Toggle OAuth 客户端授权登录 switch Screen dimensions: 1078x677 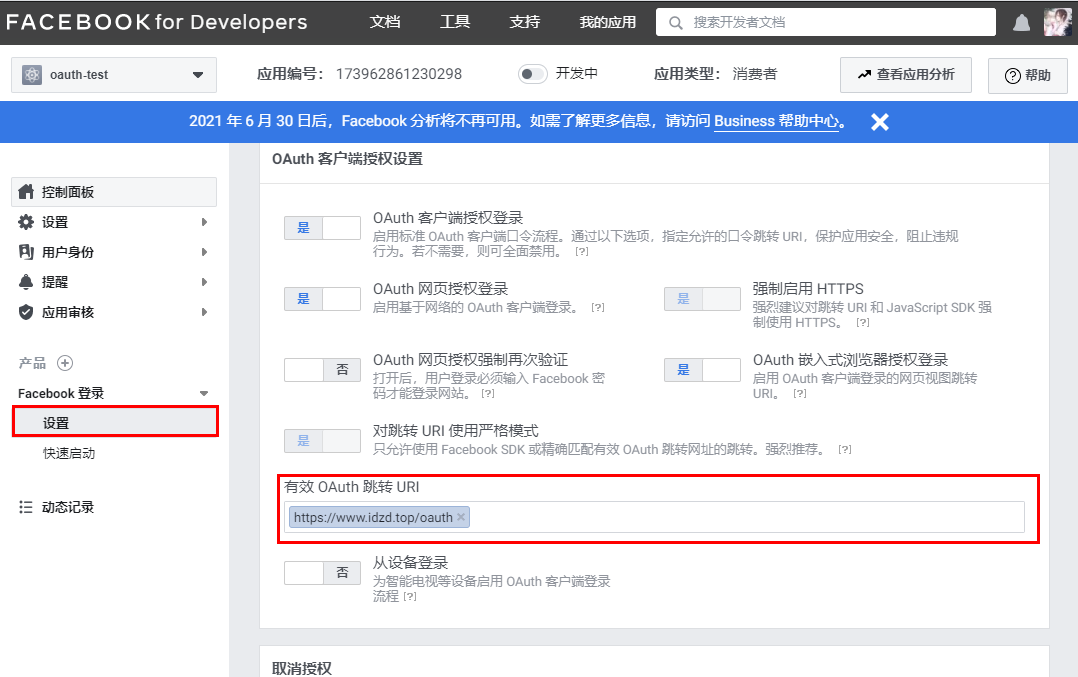322,227
